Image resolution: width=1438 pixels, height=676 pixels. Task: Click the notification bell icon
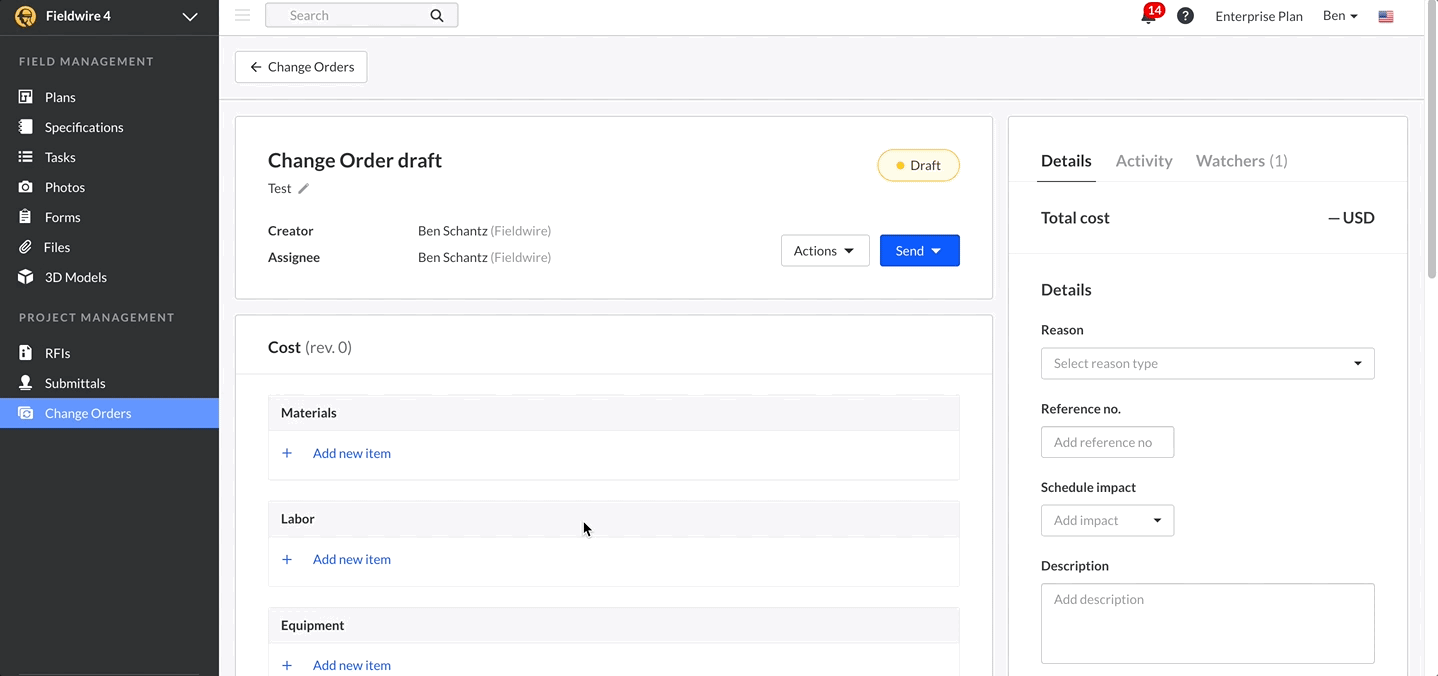coord(1148,16)
